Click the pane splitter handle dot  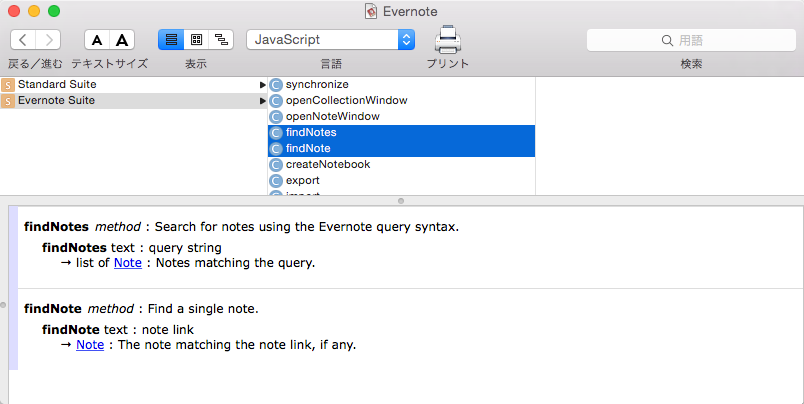401,201
